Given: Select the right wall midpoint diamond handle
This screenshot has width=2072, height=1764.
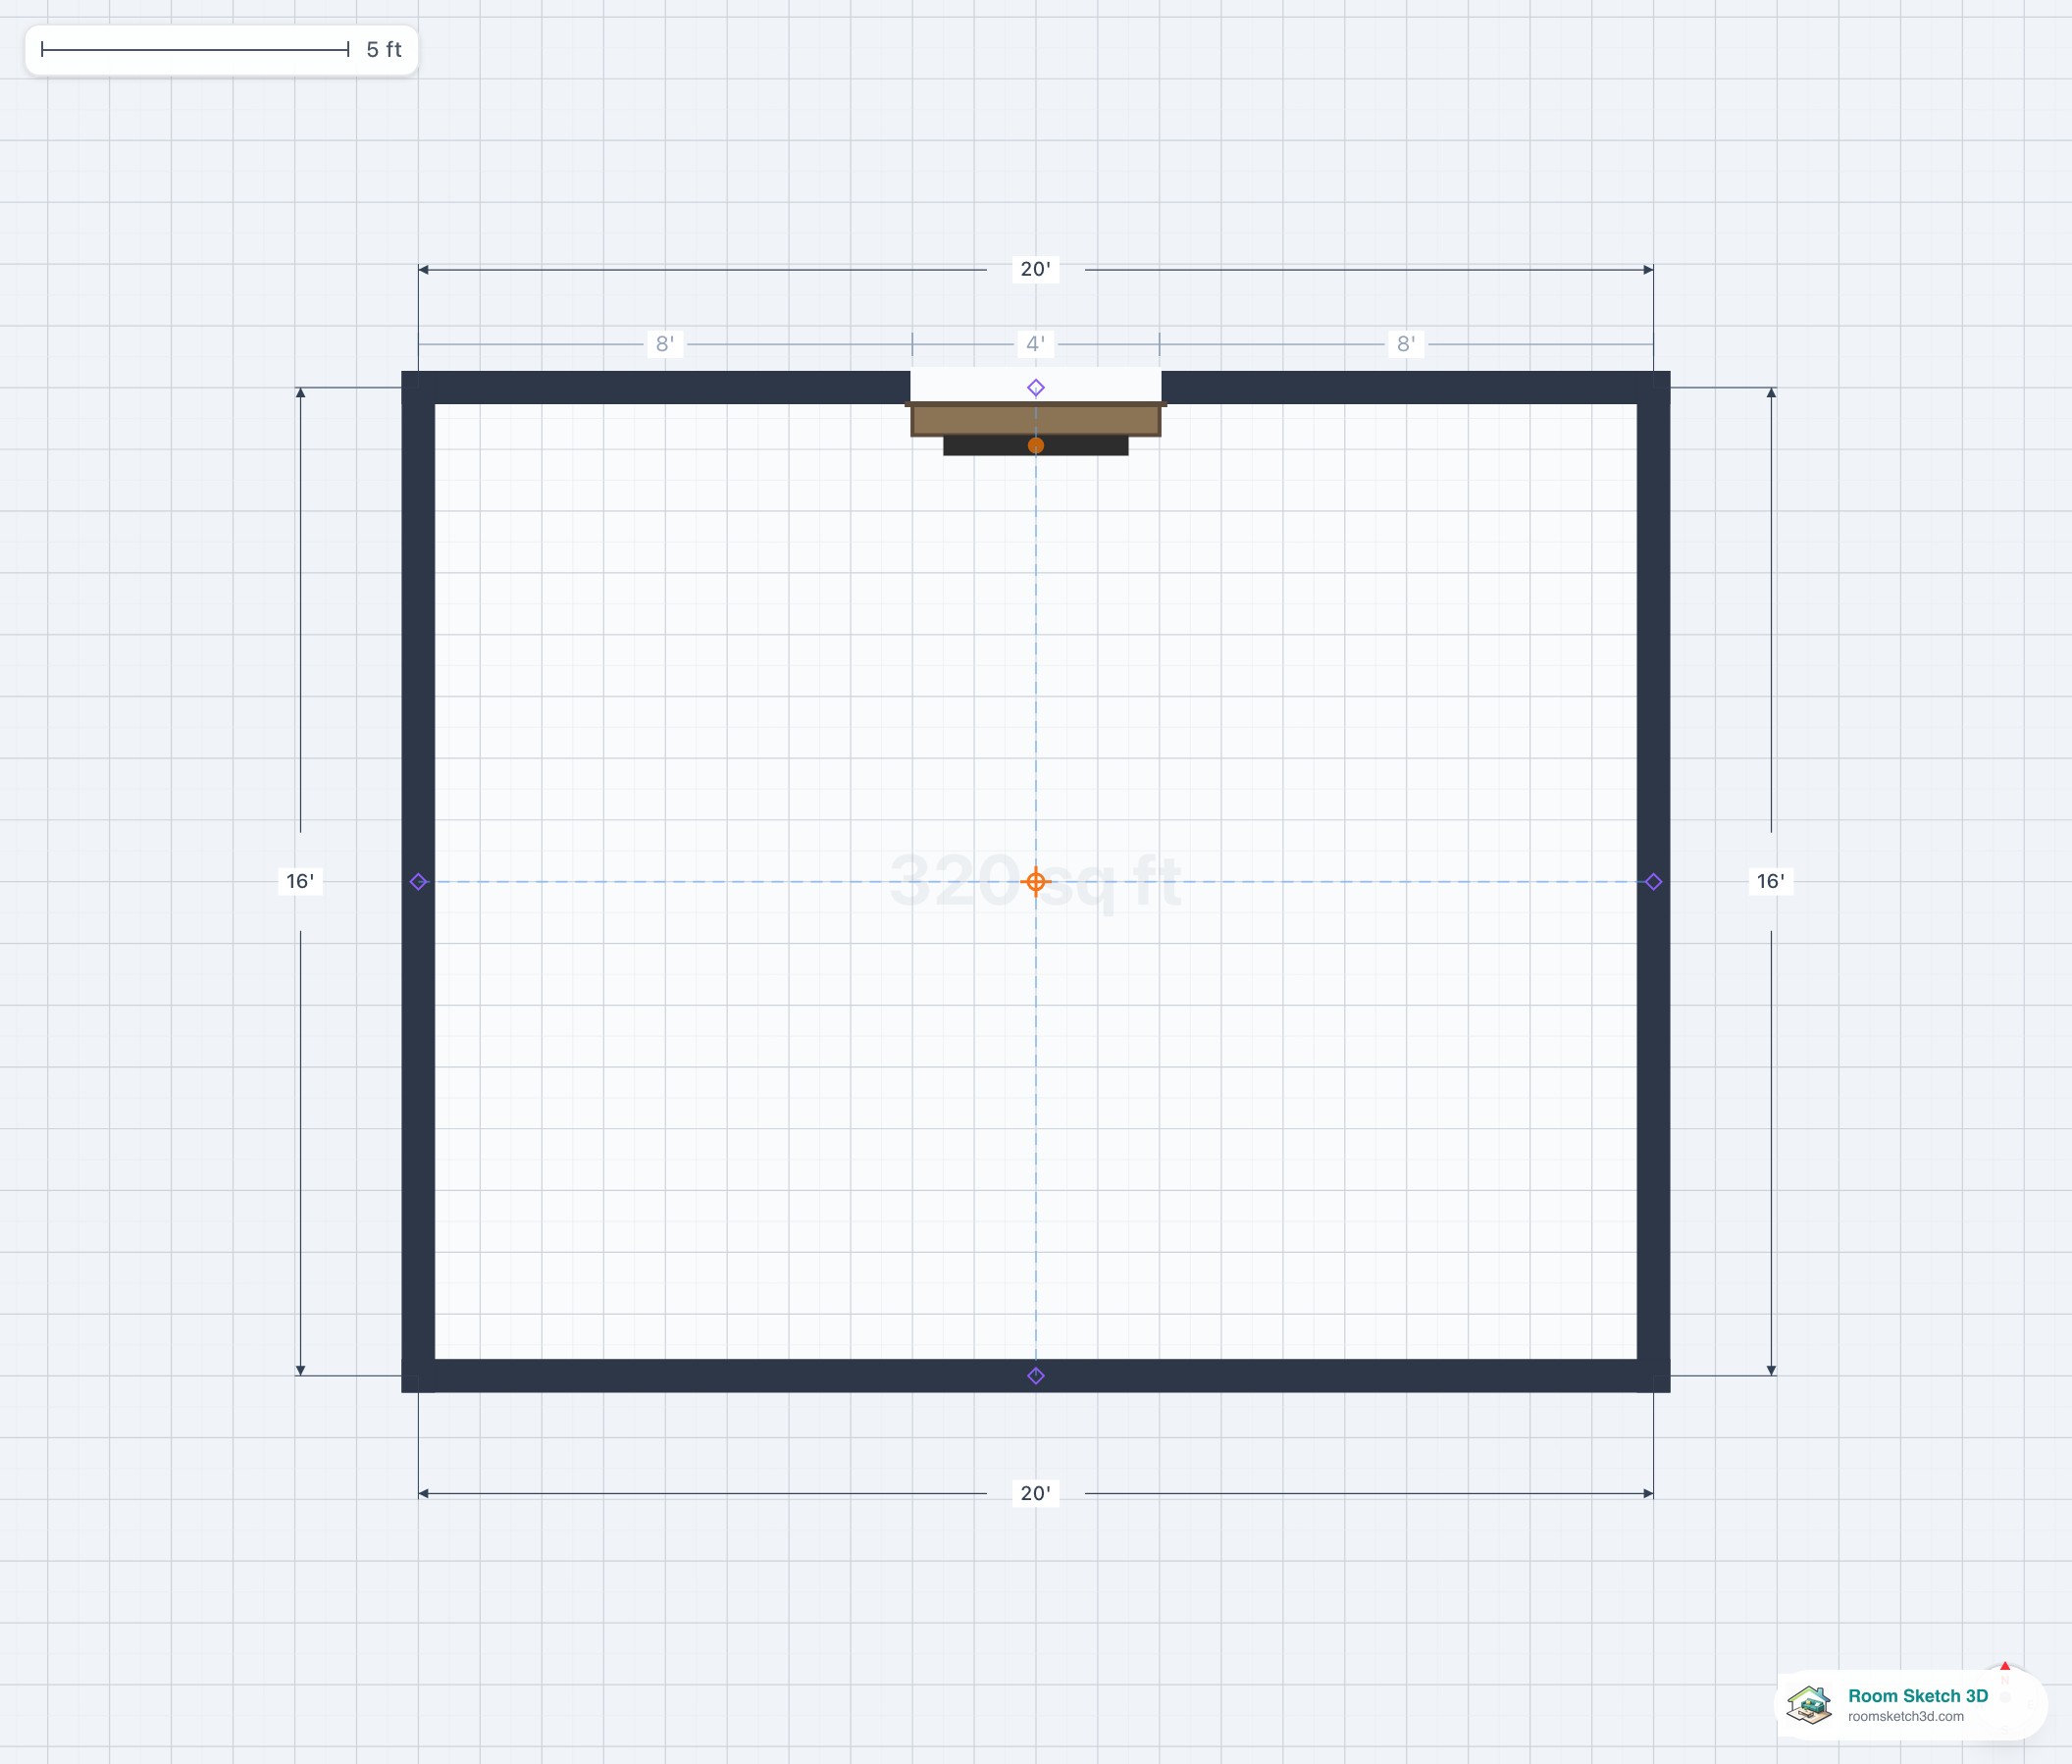Looking at the screenshot, I should (1654, 882).
